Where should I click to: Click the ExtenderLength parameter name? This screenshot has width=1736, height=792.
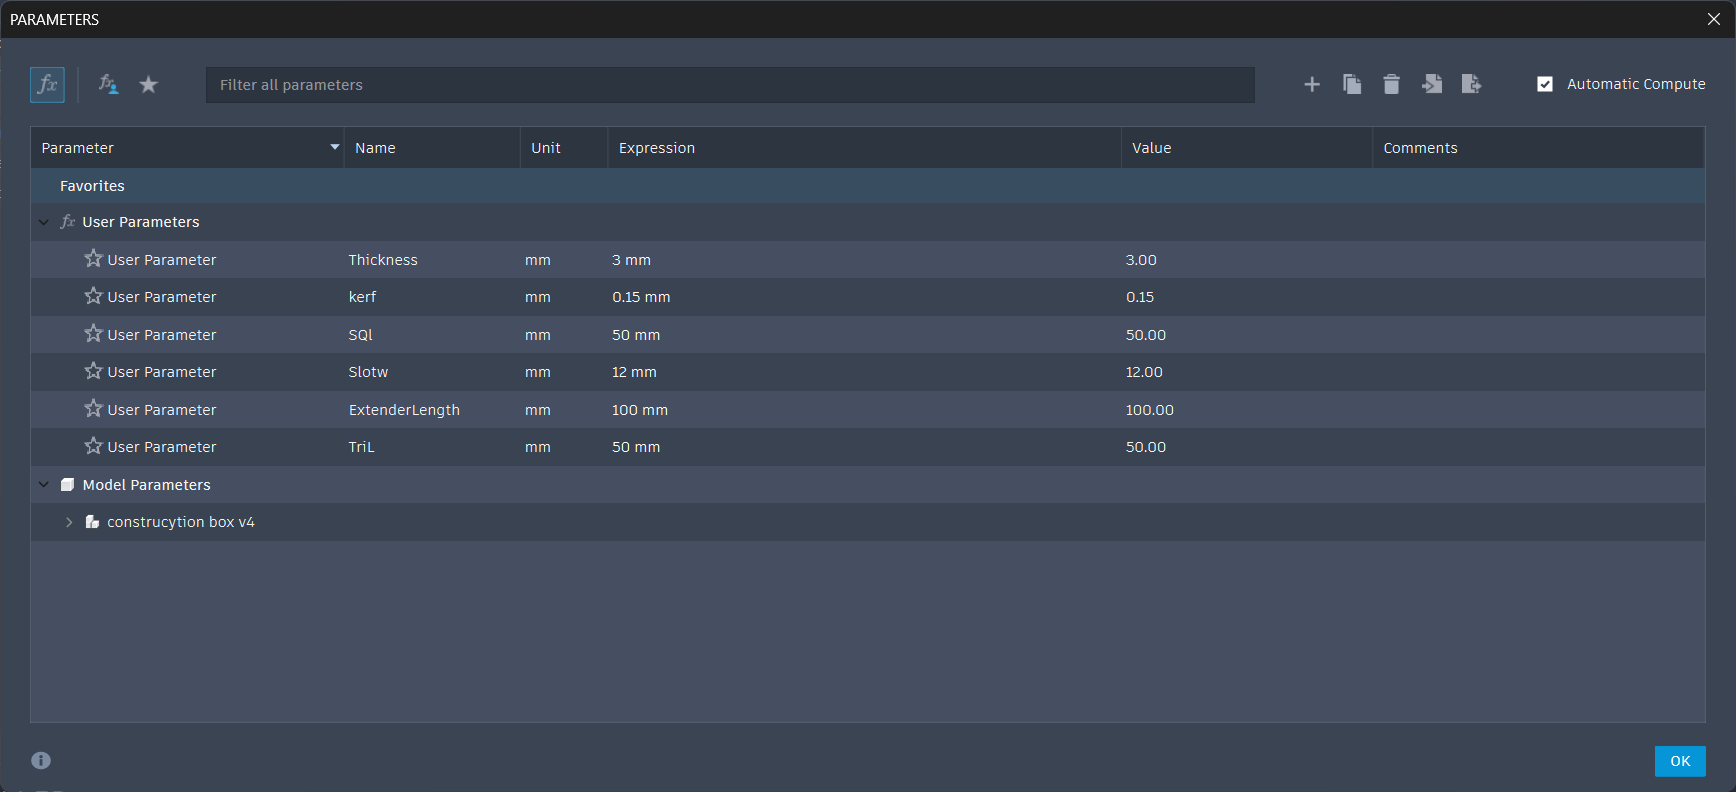click(x=404, y=410)
